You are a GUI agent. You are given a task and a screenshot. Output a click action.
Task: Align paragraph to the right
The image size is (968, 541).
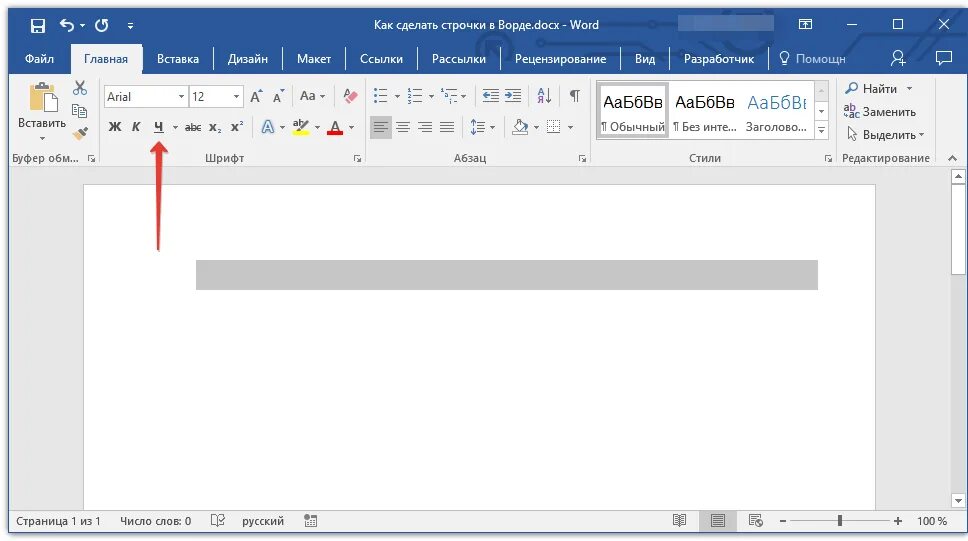coord(425,127)
